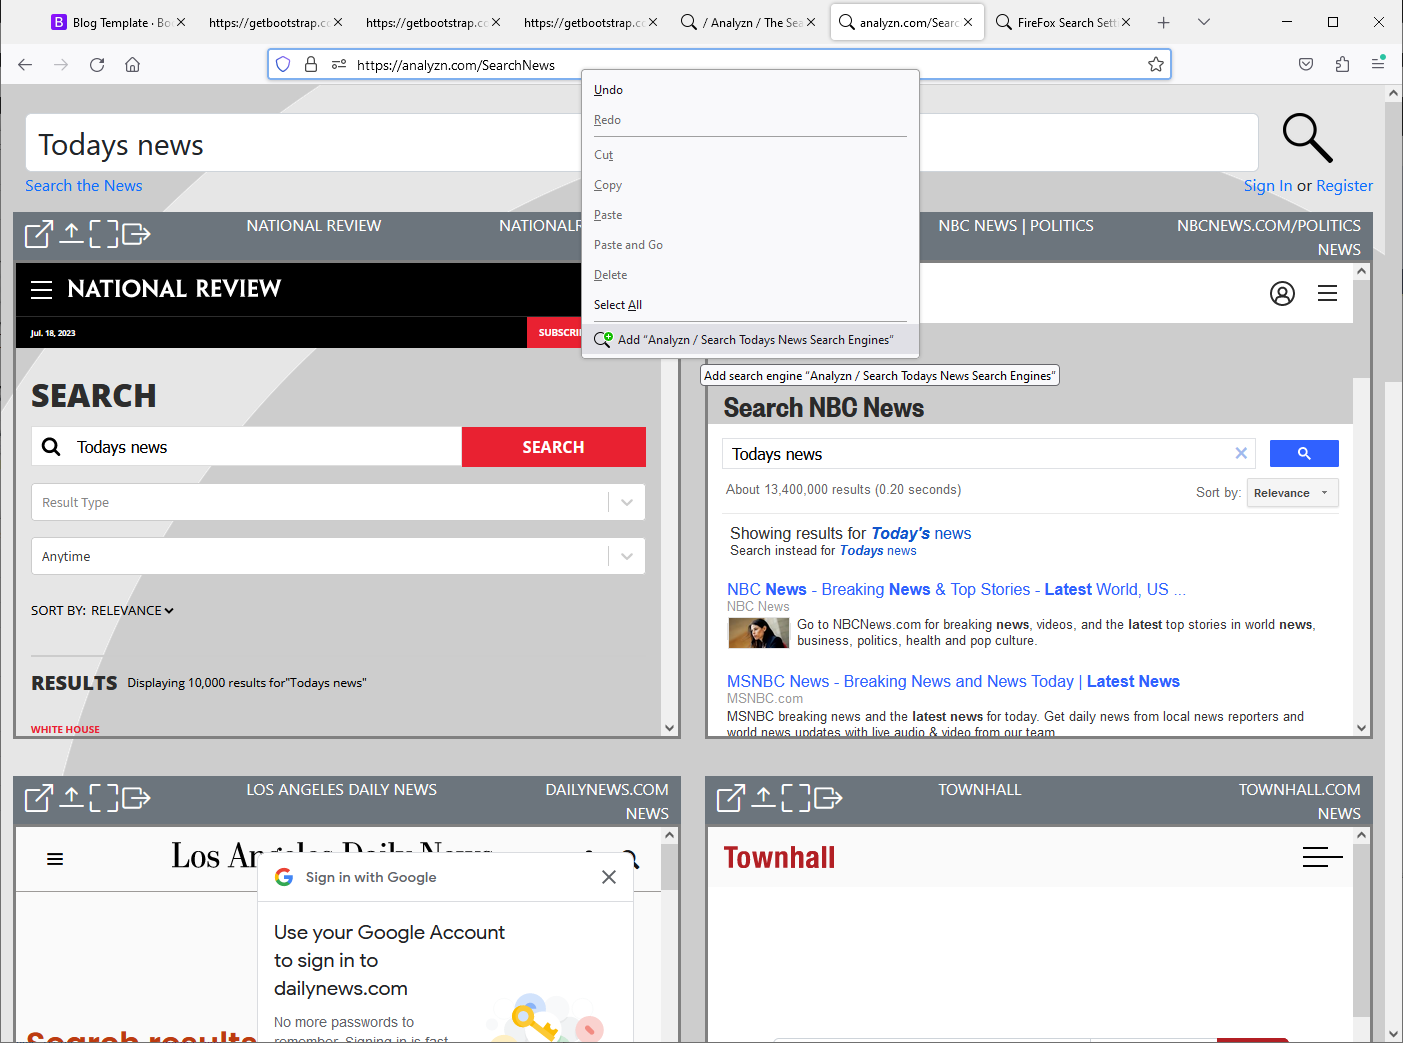1403x1043 pixels.
Task: Choose Select All in the context menu
Action: tap(750, 305)
